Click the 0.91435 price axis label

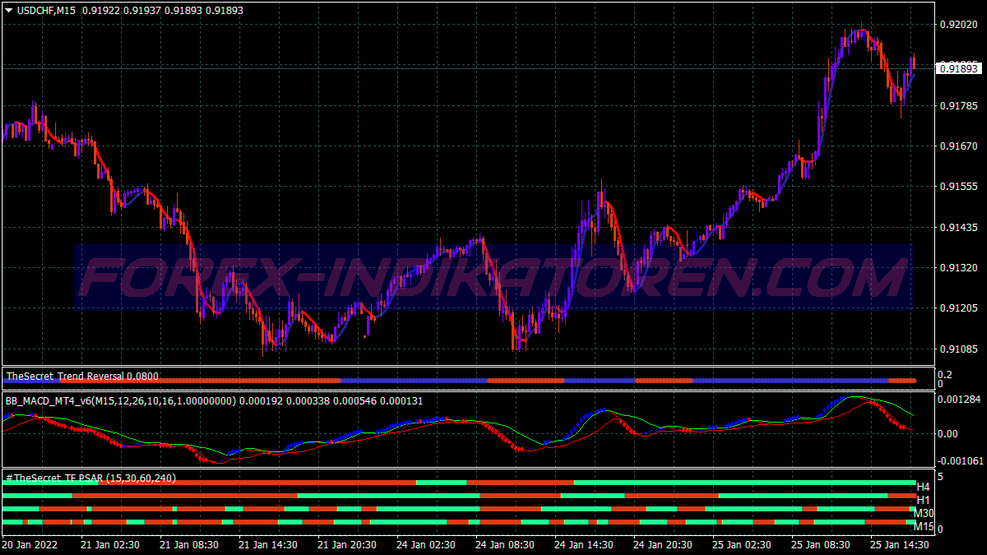[958, 227]
